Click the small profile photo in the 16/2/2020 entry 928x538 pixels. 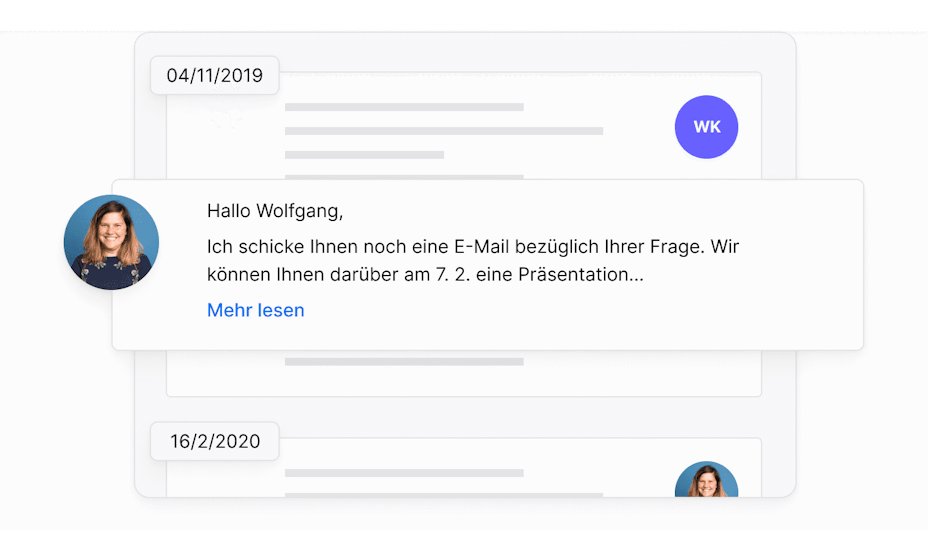pos(706,479)
